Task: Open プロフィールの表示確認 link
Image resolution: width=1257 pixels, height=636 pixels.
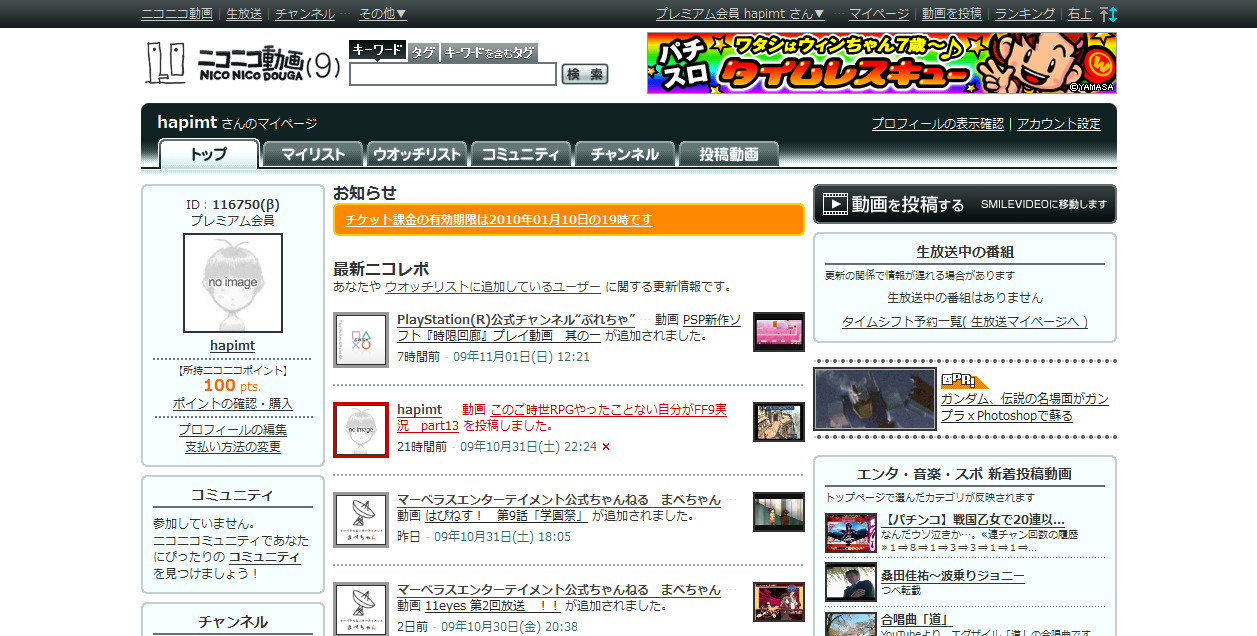Action: click(x=937, y=124)
